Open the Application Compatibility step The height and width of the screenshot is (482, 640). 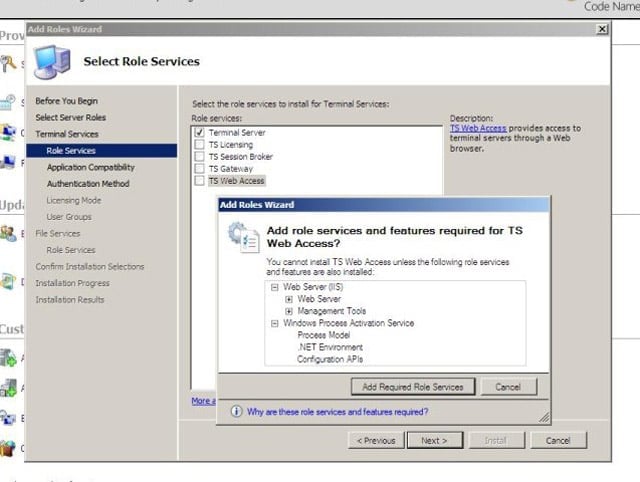91,167
